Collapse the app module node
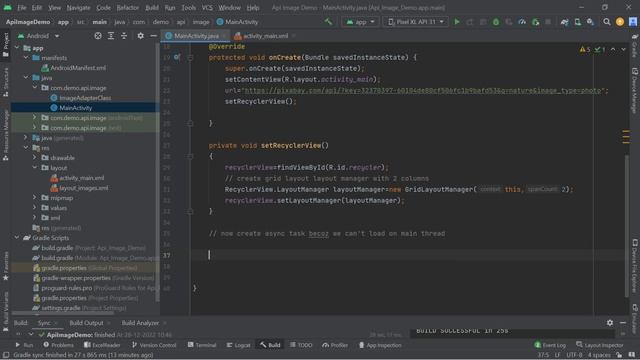 coord(17,48)
